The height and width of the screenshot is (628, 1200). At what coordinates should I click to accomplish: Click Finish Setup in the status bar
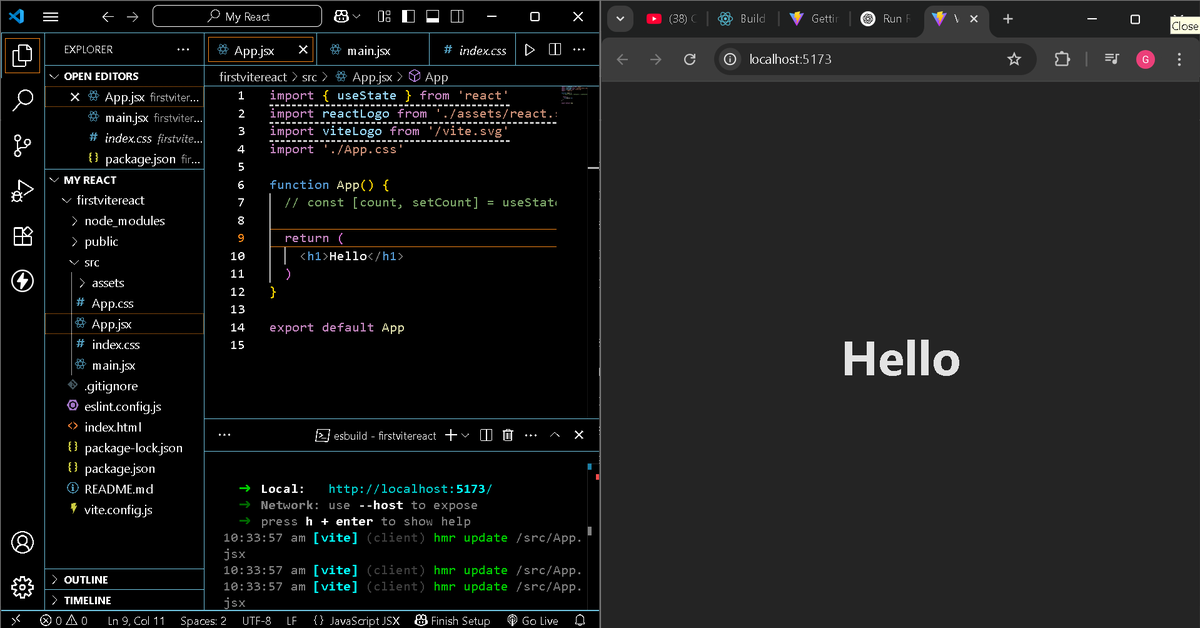(x=453, y=620)
